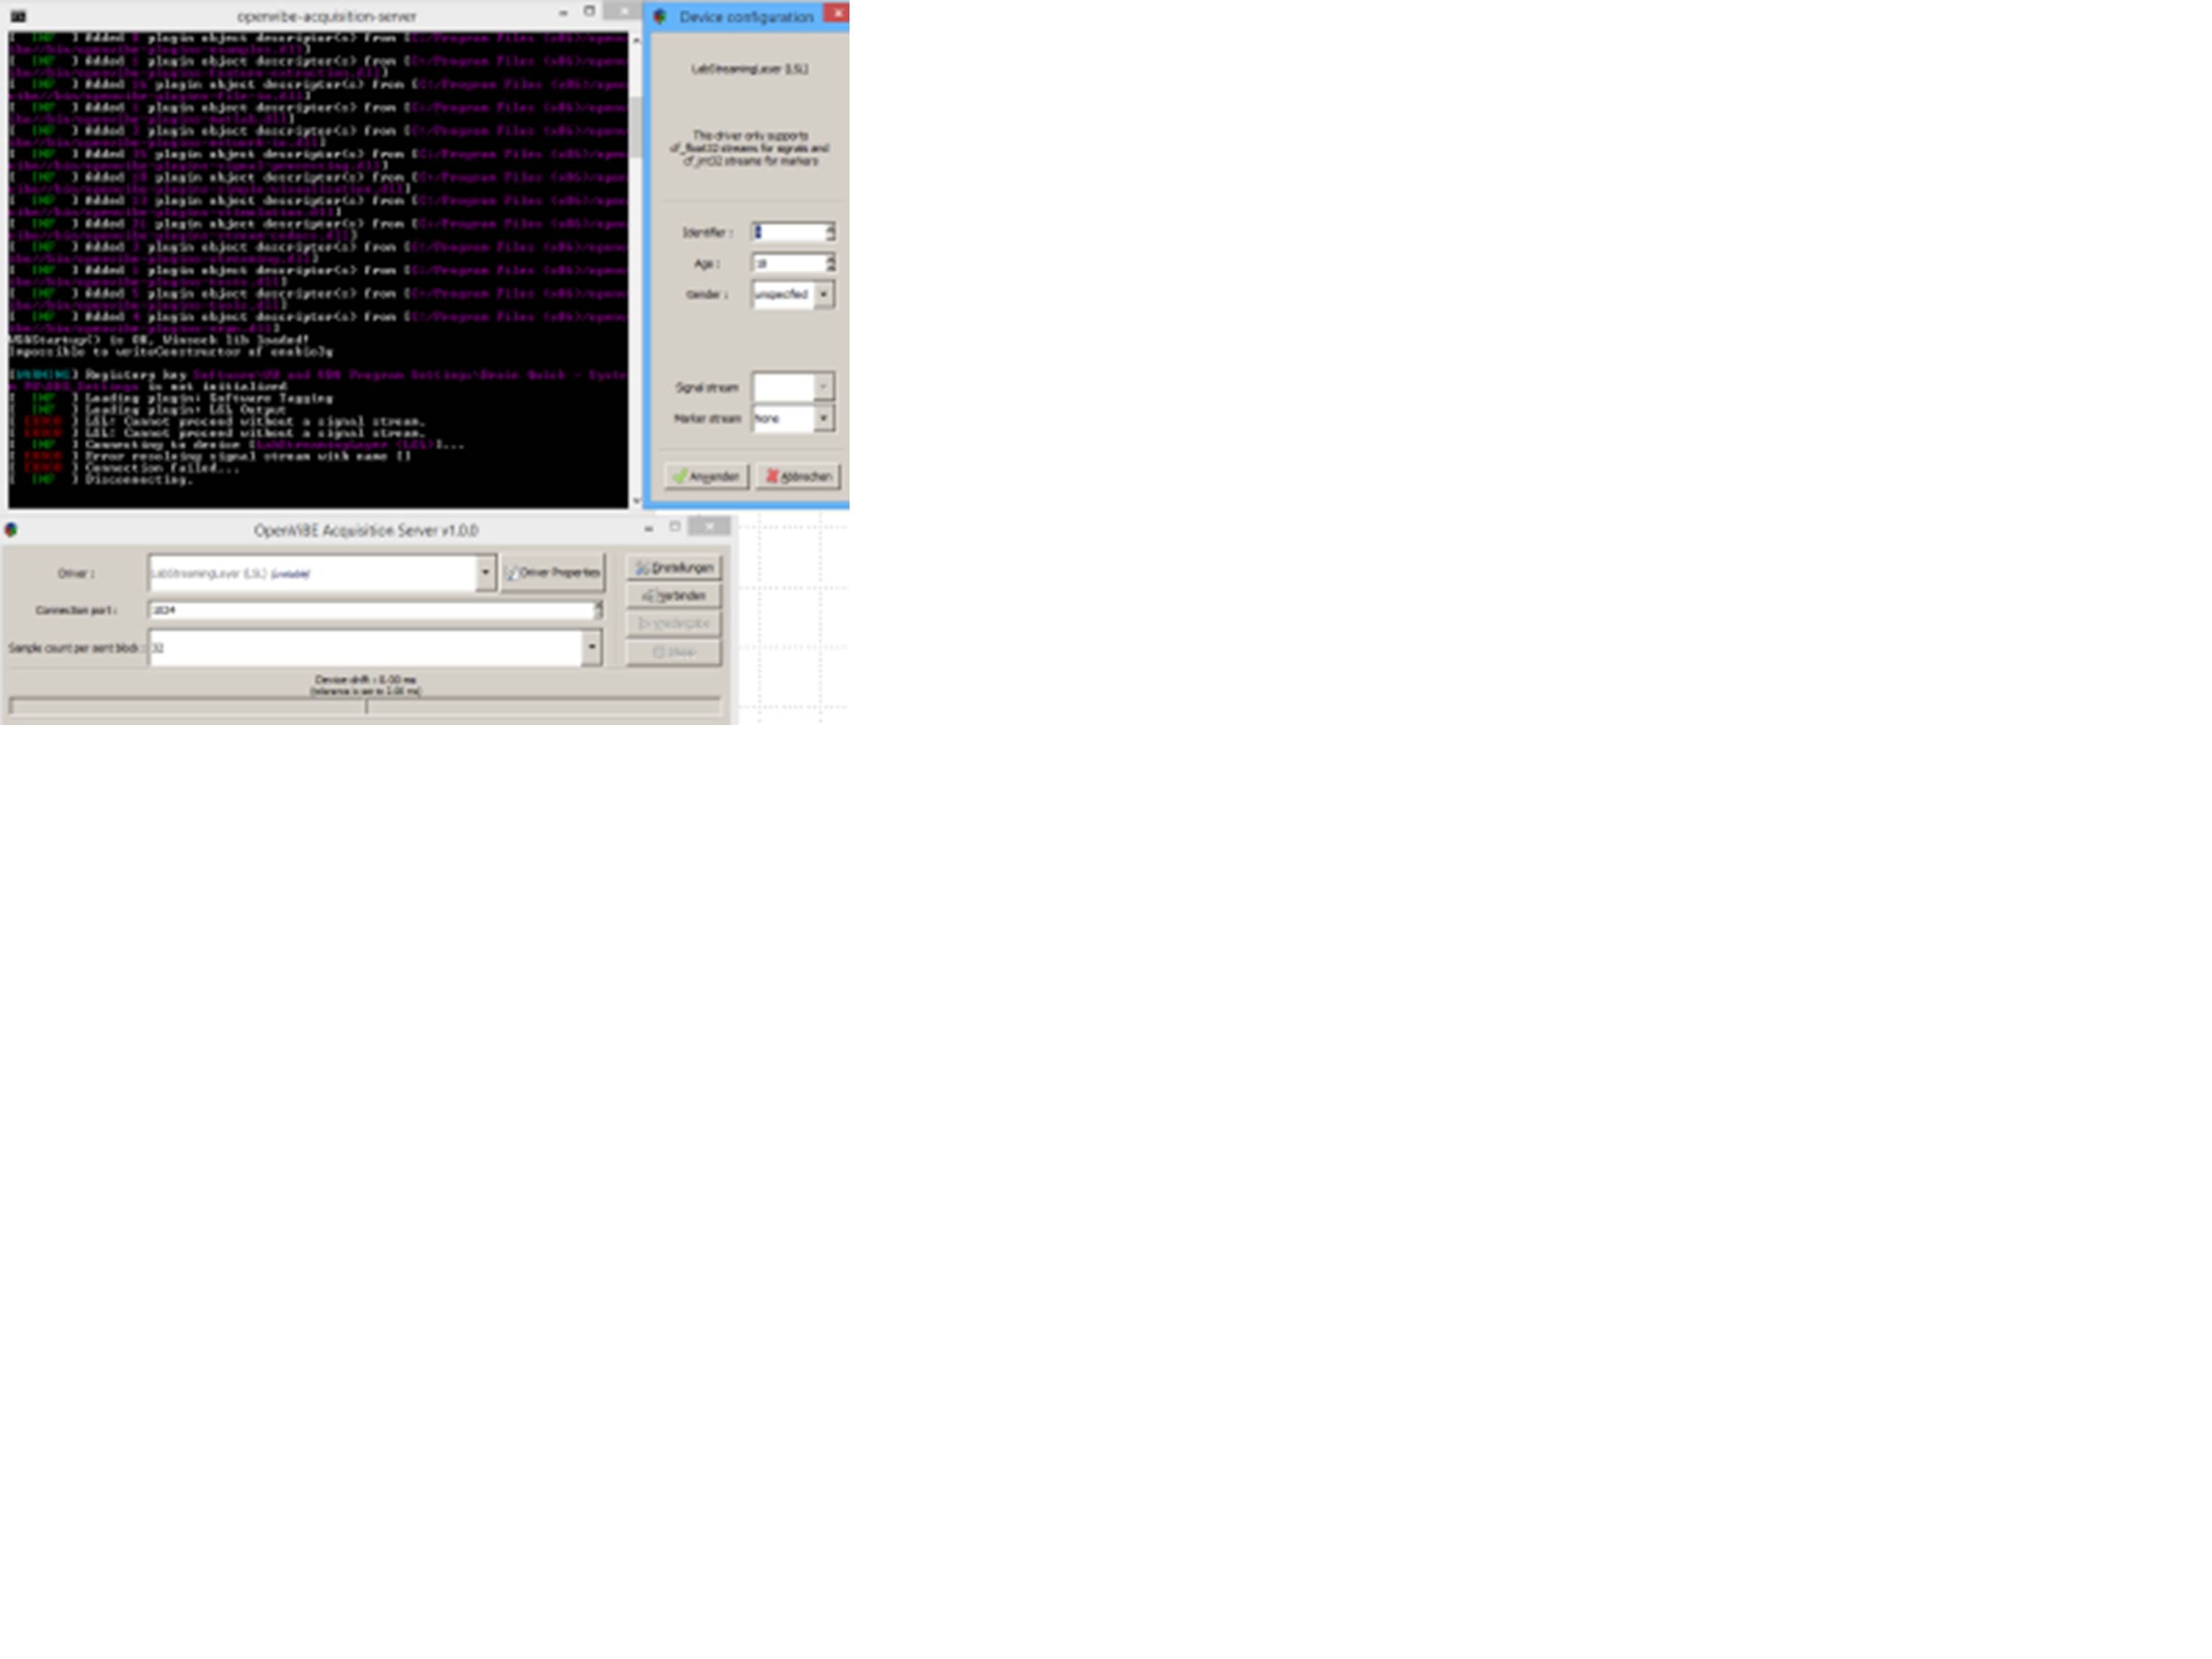Click the green checkmark icon on Anwenden
Viewport: 2212px width, 1659px height.
click(679, 476)
